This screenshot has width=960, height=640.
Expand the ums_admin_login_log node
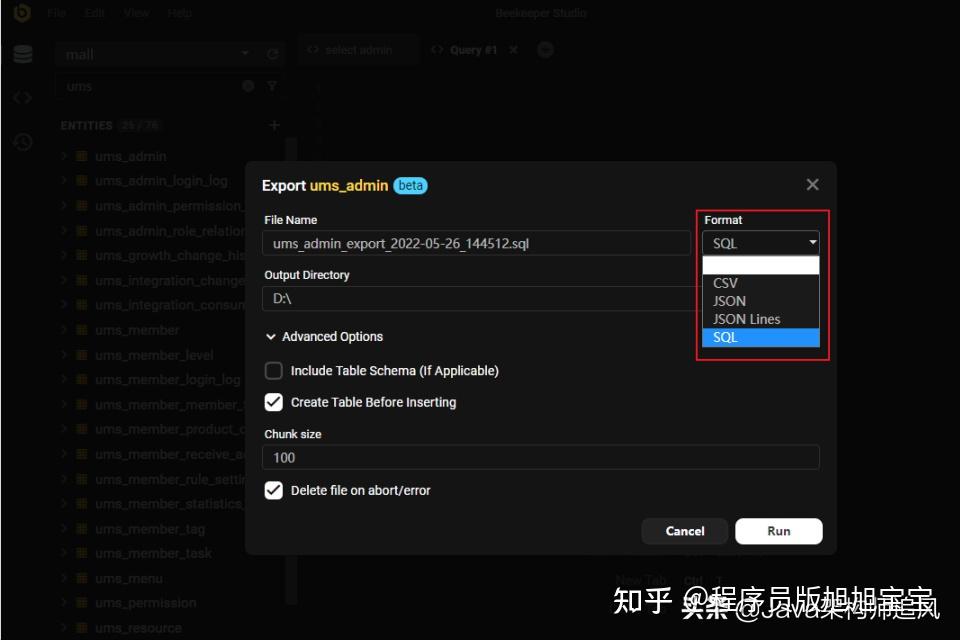[64, 181]
